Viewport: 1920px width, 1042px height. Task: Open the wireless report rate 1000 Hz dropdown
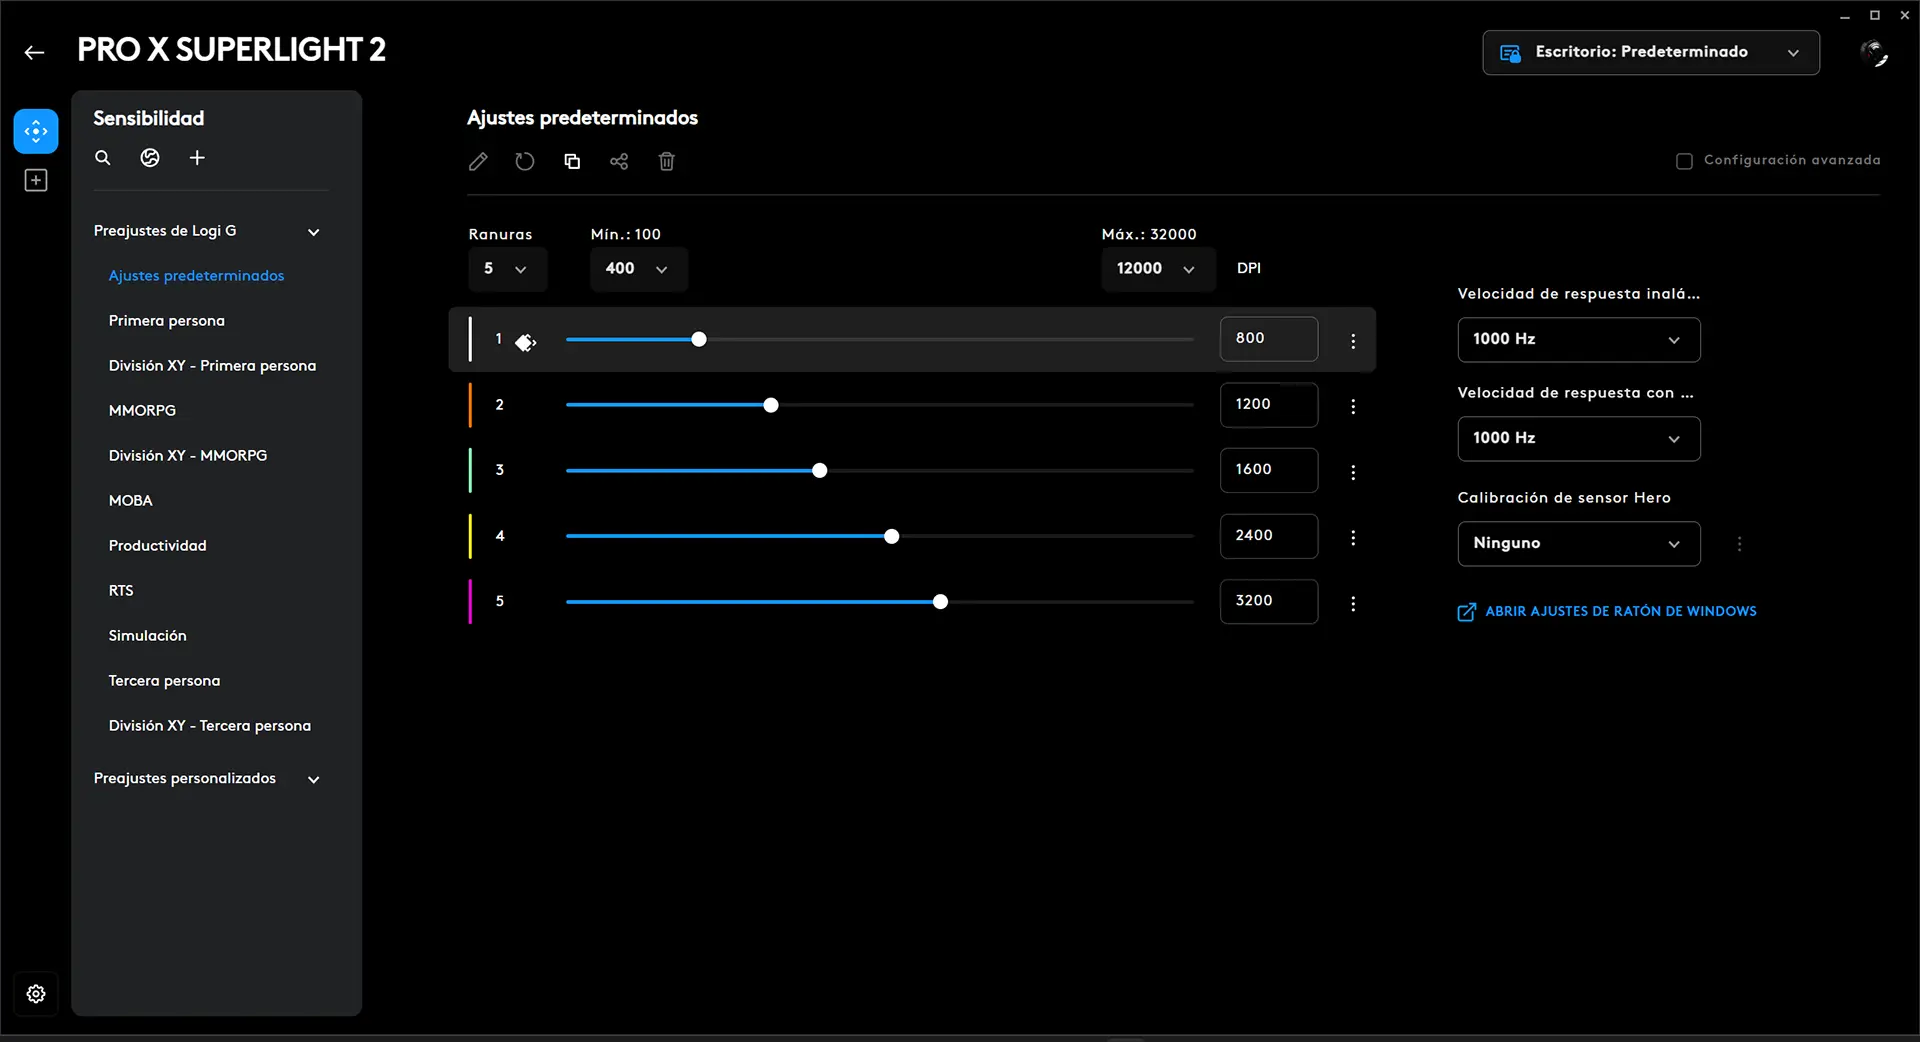(1578, 339)
